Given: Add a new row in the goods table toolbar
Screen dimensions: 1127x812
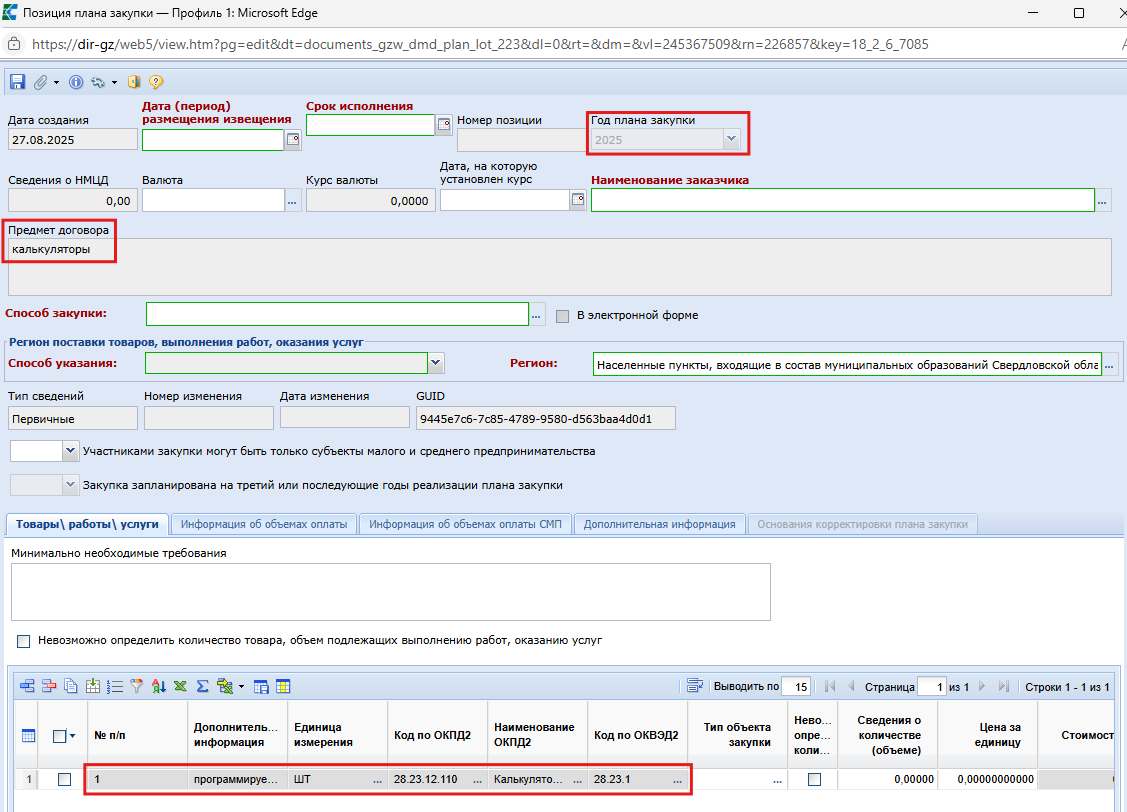Looking at the screenshot, I should coord(27,686).
